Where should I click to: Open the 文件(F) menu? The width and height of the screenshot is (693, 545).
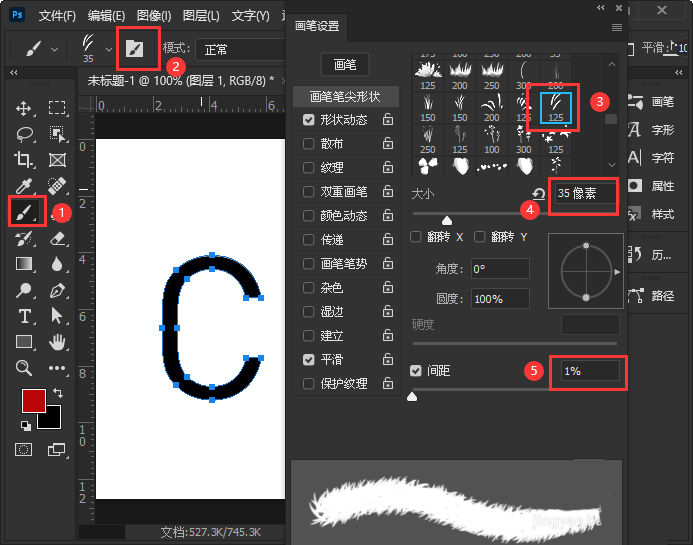[57, 16]
